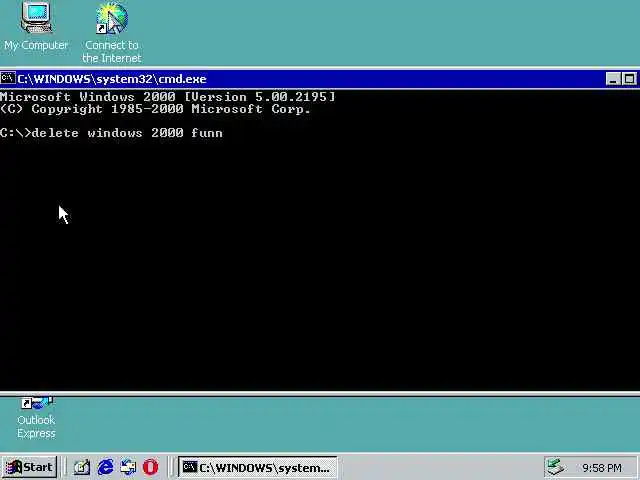Click the Show Desktop quick launch icon
The width and height of the screenshot is (640, 480).
[81, 467]
